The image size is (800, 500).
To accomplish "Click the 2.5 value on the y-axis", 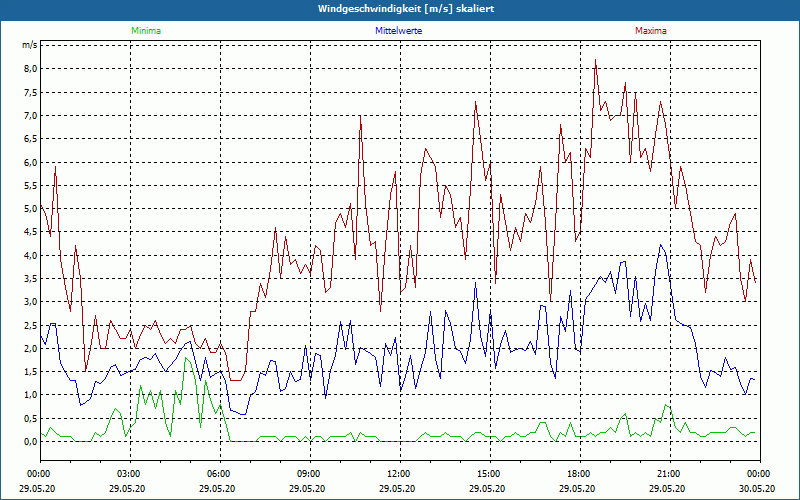I will [30, 326].
